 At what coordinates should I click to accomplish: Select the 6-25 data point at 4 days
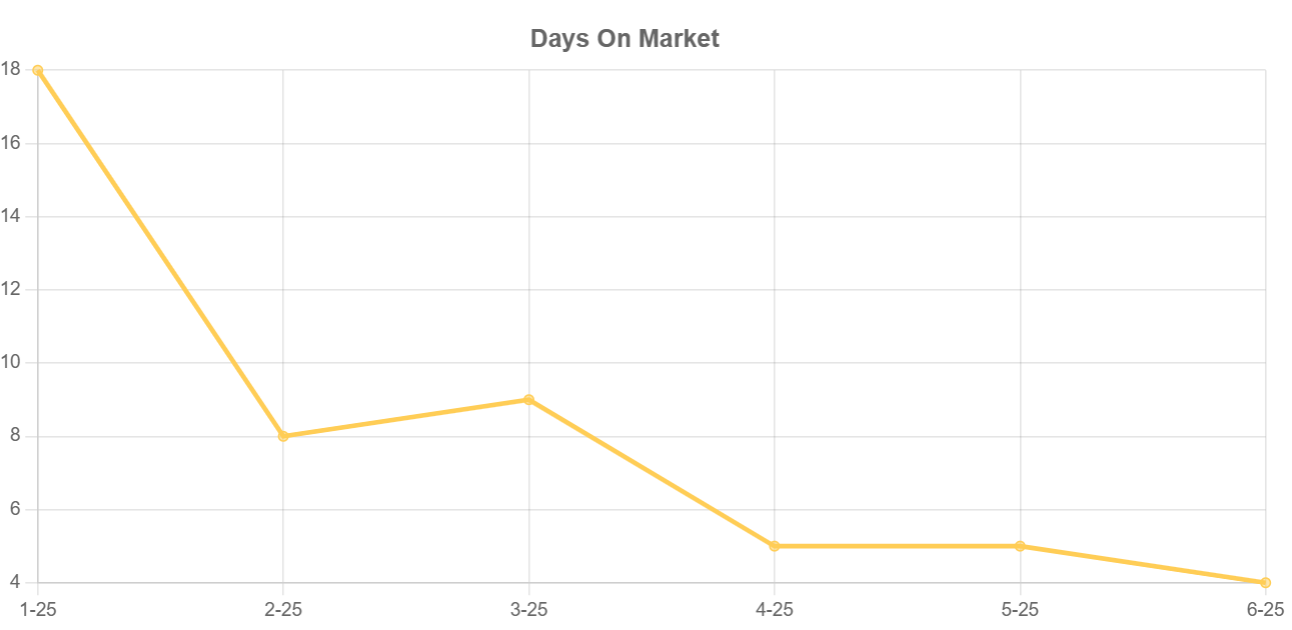click(x=1265, y=582)
